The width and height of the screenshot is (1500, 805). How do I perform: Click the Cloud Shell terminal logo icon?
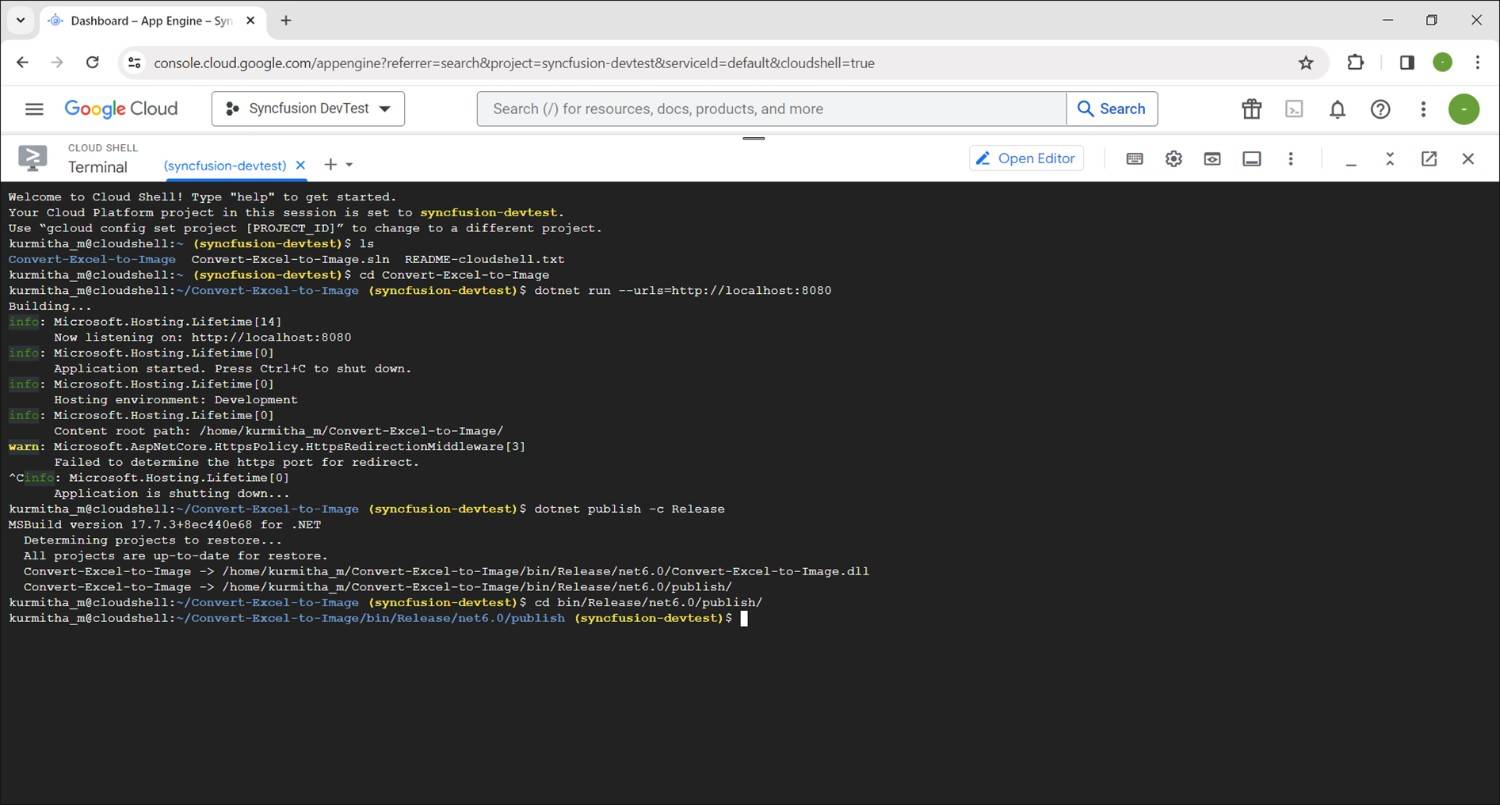[x=32, y=158]
